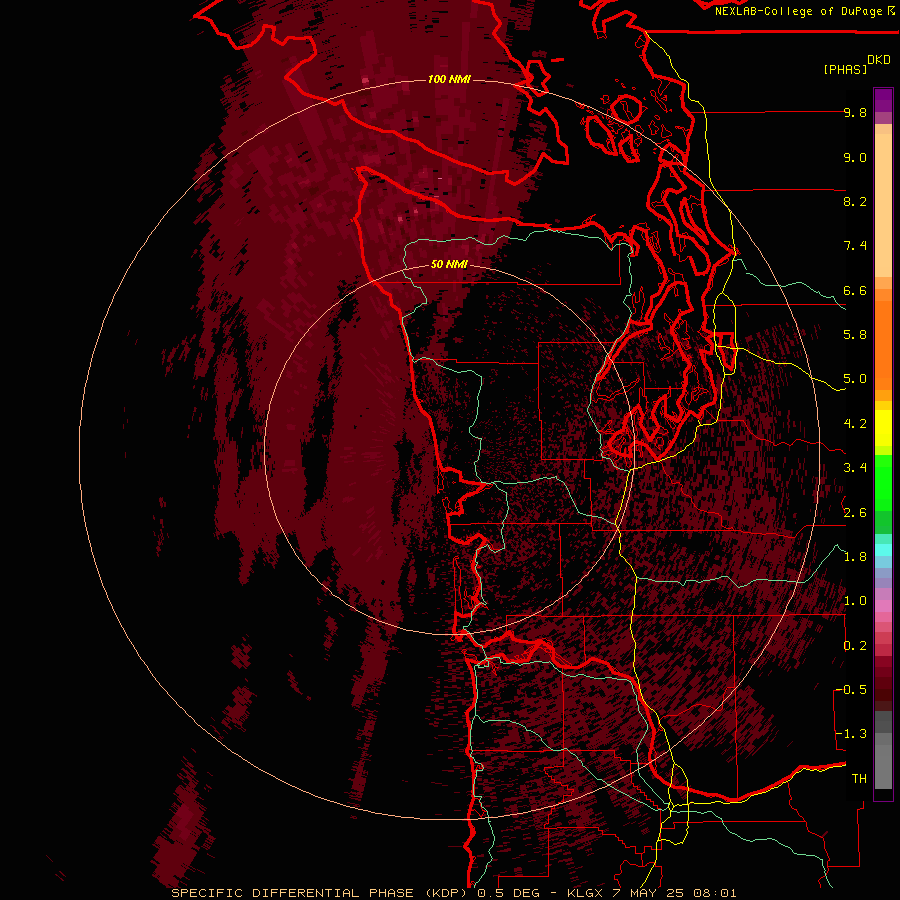Click the 1.8 scale value
The width and height of the screenshot is (900, 900).
855,557
